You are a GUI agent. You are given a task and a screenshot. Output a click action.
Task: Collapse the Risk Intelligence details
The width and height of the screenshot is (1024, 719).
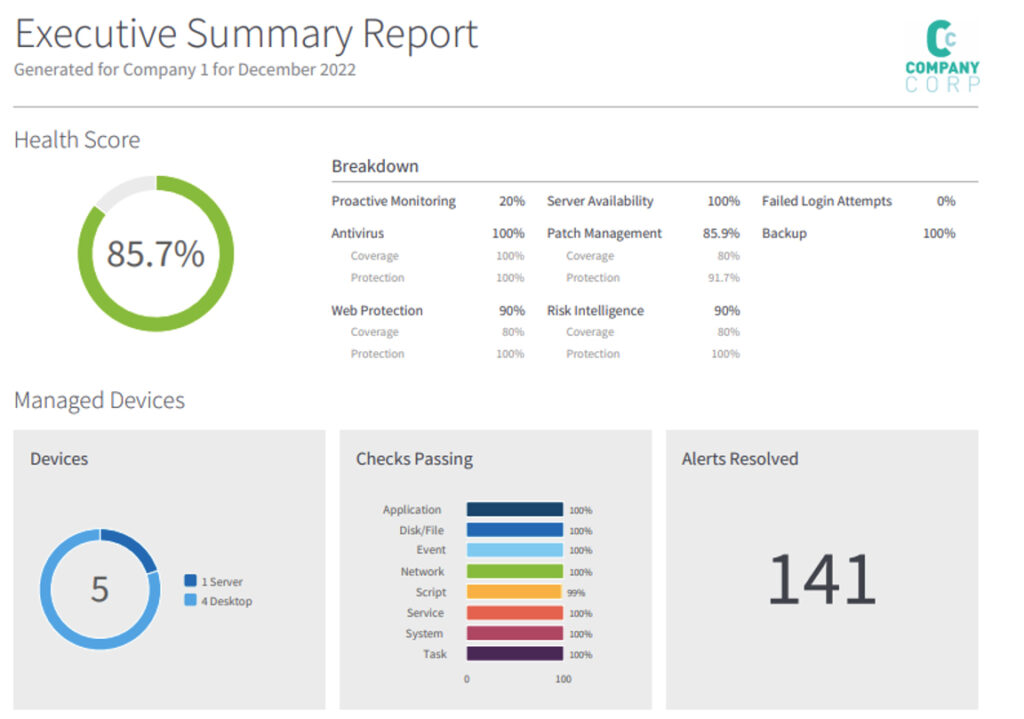tap(594, 310)
